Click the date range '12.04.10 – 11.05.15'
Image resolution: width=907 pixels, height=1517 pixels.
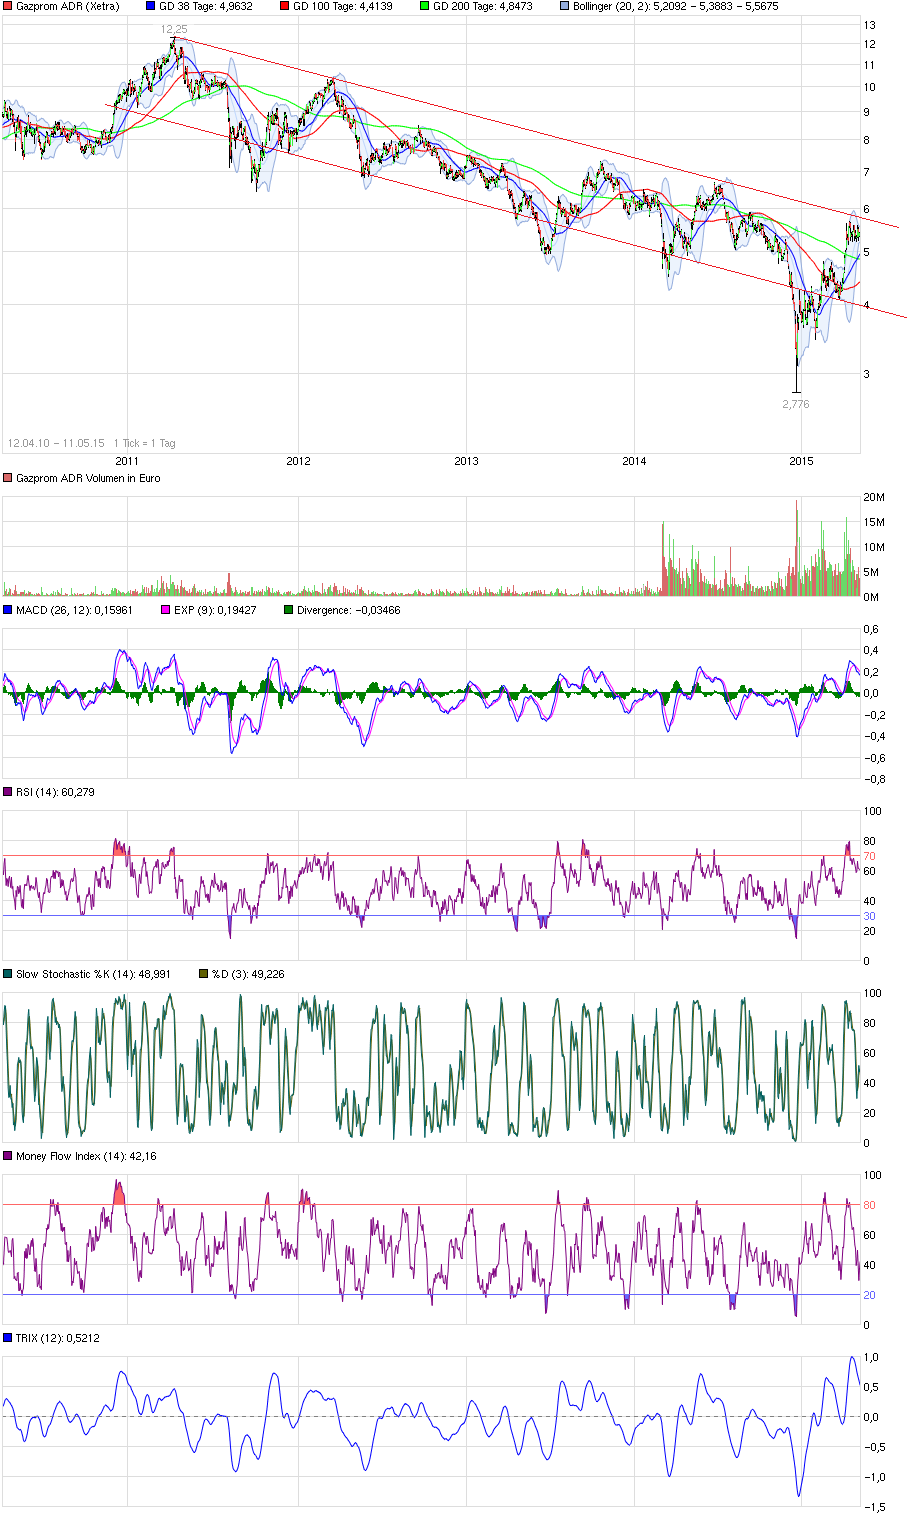click(56, 443)
